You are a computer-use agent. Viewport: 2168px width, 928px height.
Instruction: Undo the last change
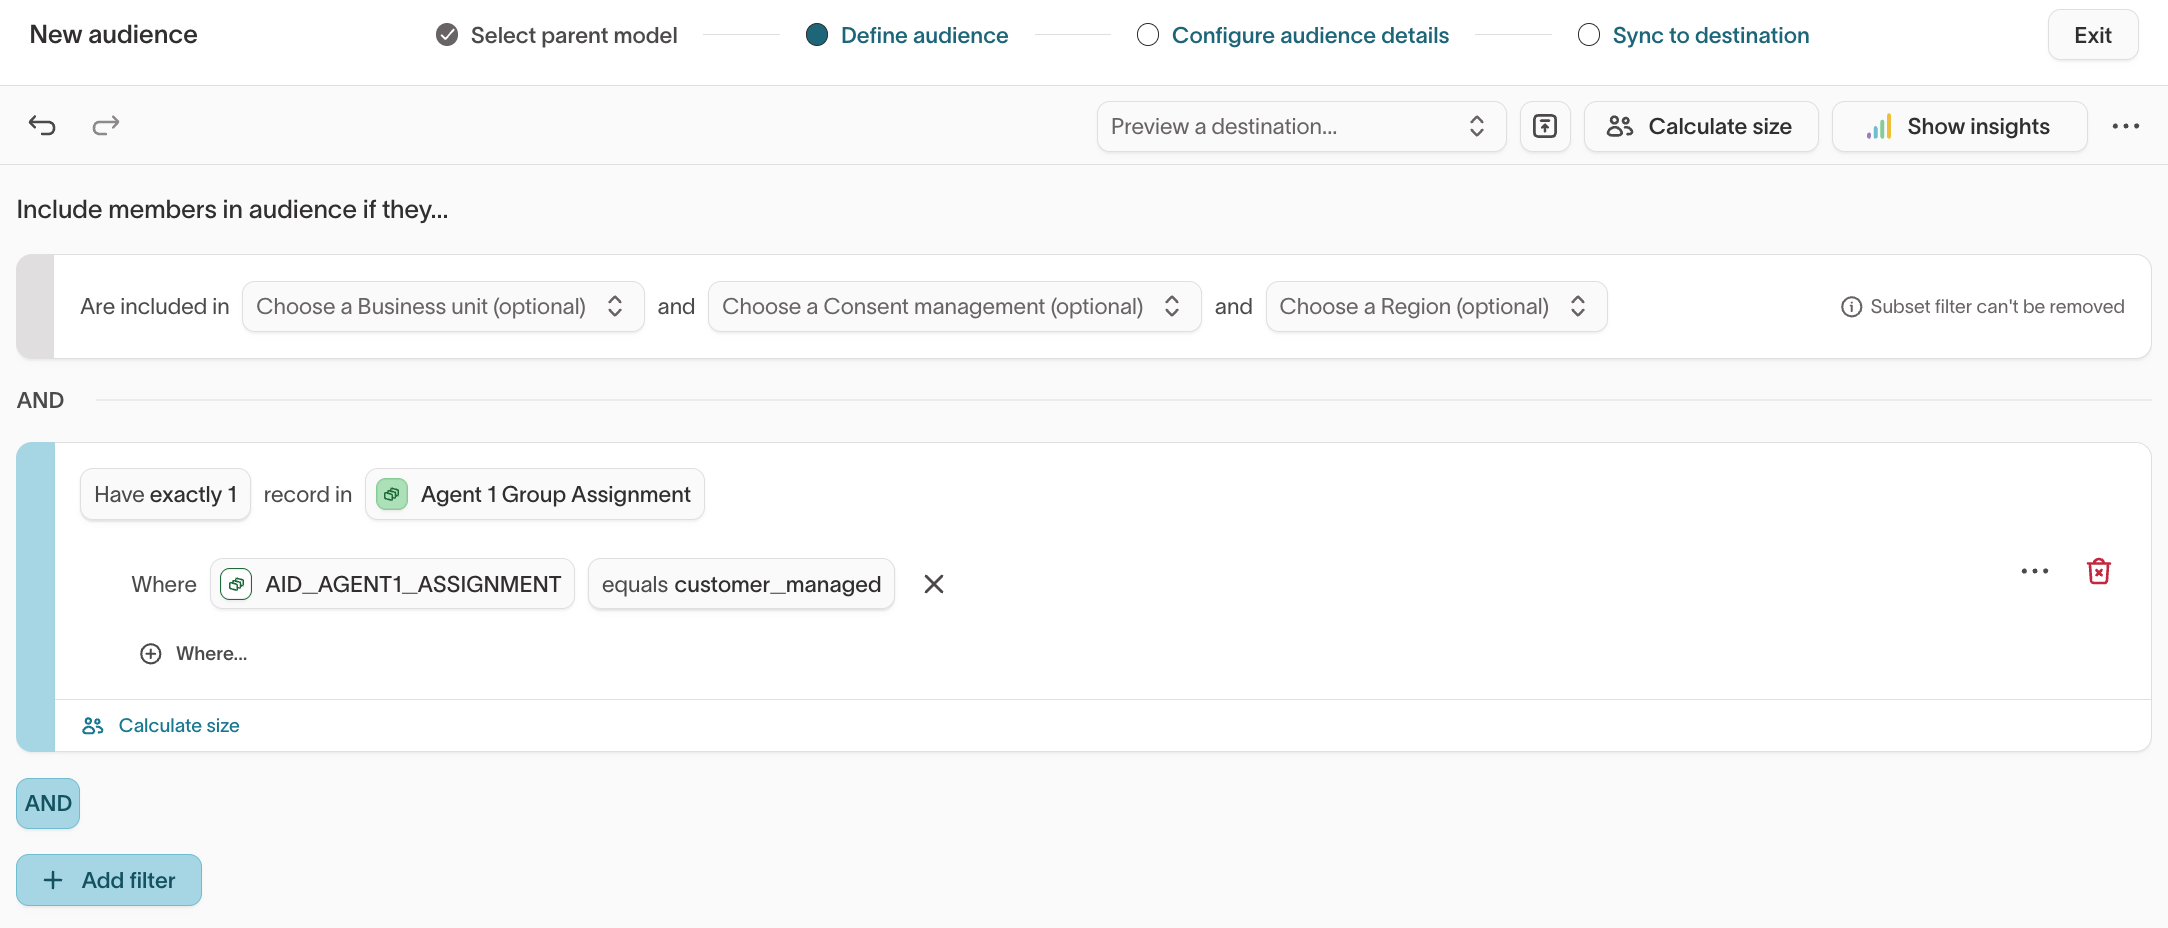[41, 126]
